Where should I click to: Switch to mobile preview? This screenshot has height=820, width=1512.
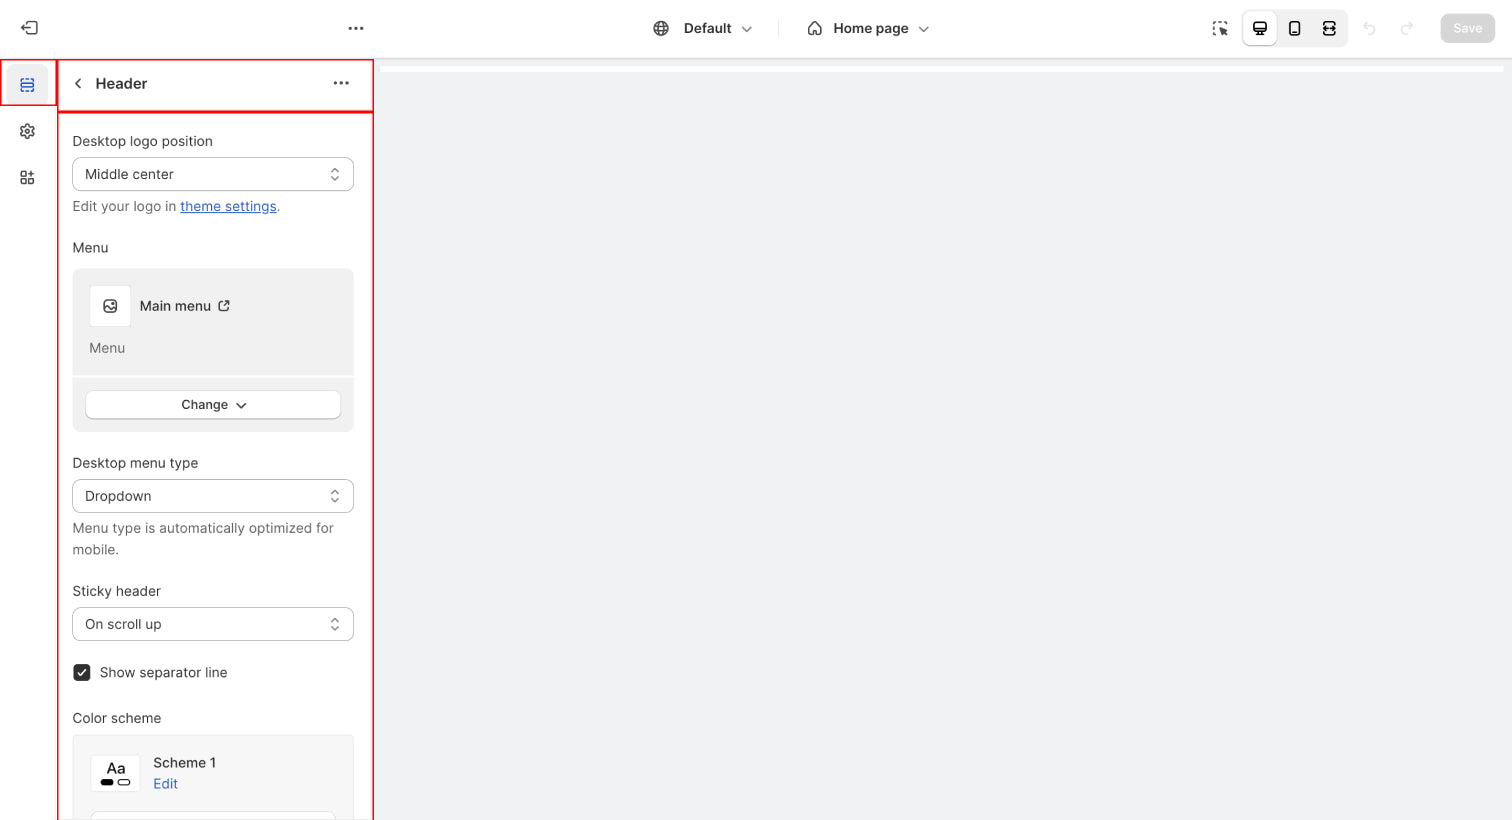coord(1295,28)
